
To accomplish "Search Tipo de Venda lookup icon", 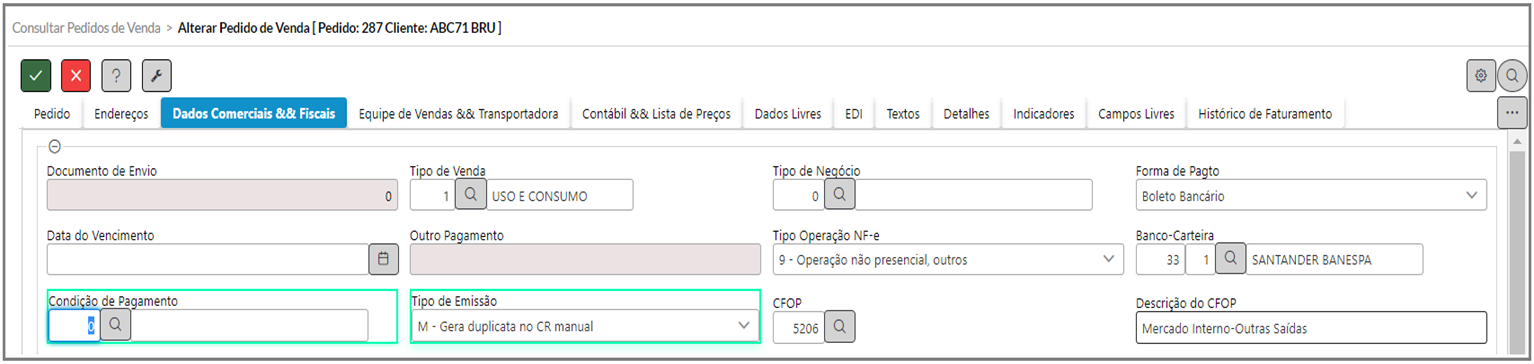I will (x=471, y=195).
